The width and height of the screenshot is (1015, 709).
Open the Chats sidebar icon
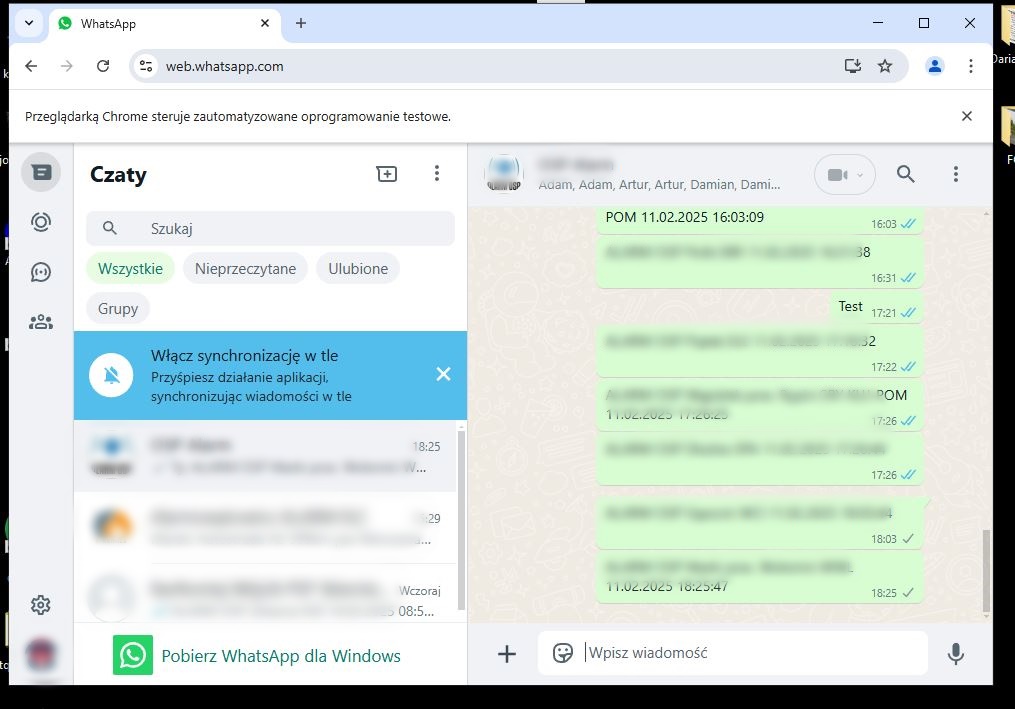click(x=41, y=172)
